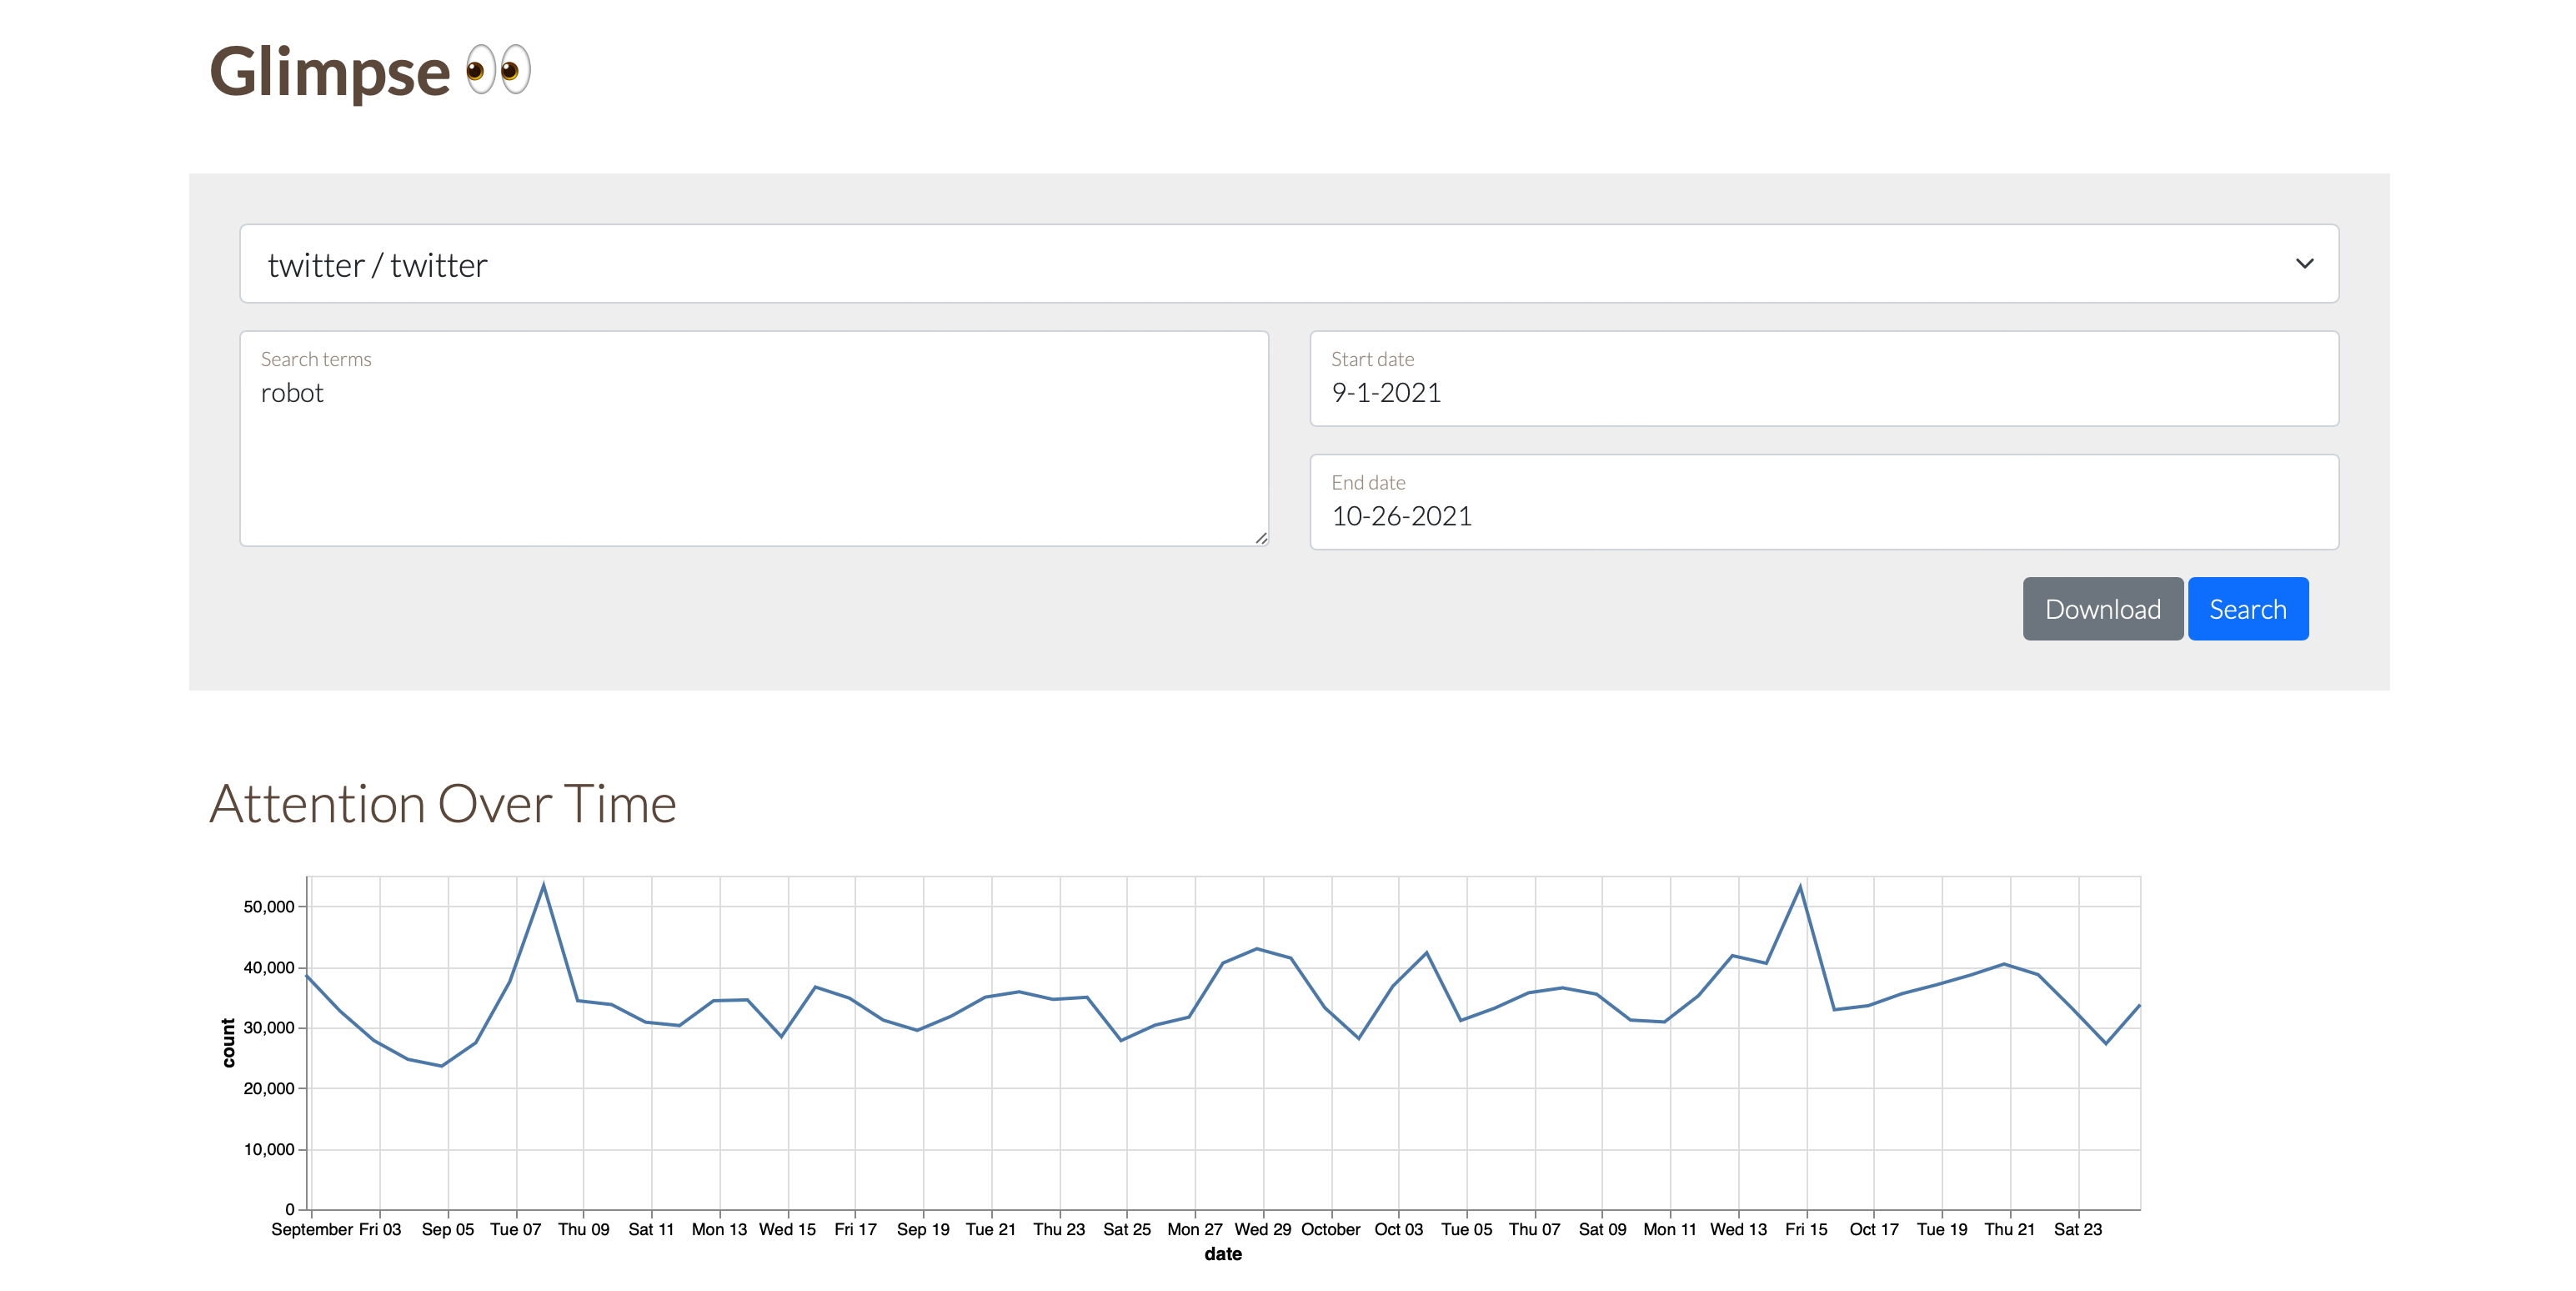This screenshot has height=1291, width=2576.
Task: Click the Sep 05 x-axis label
Action: tap(447, 1229)
